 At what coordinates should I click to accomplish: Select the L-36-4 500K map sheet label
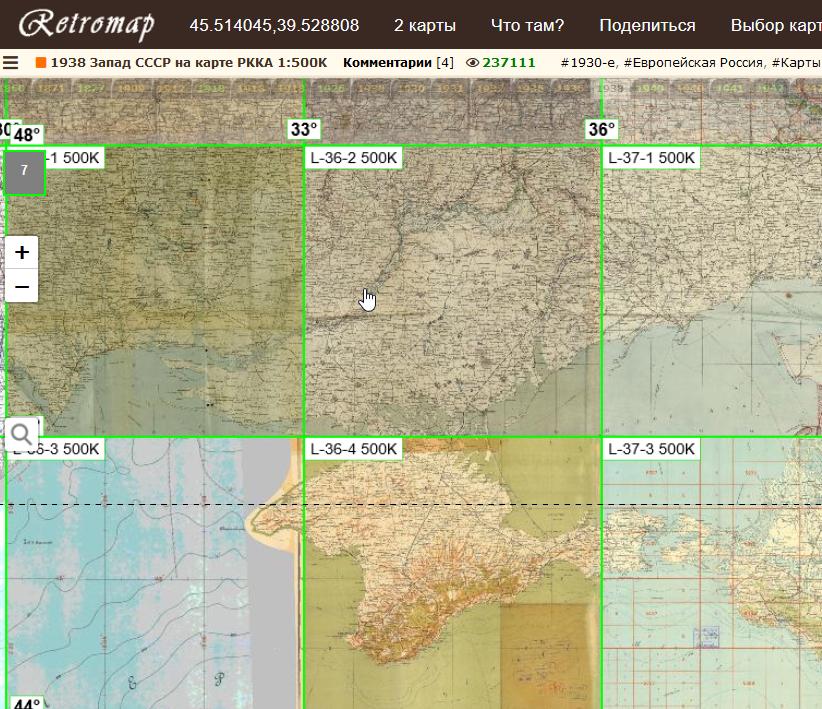[x=354, y=449]
